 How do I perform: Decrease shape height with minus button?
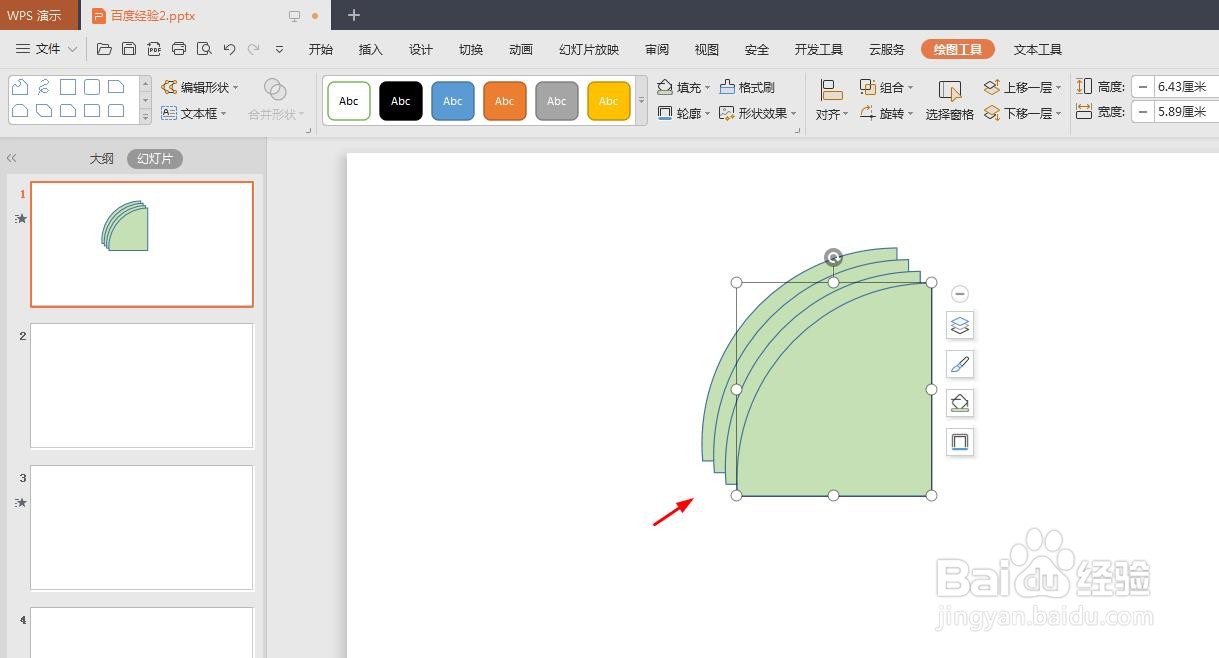1142,87
